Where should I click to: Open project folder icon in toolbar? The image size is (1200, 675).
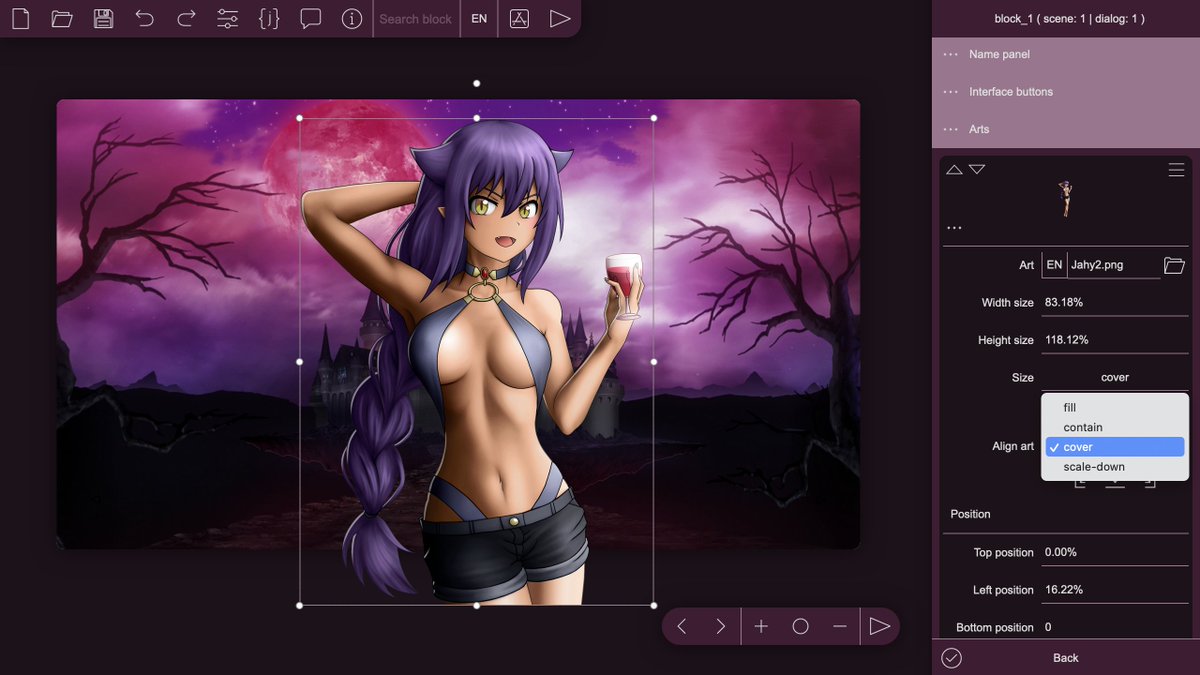pos(62,18)
